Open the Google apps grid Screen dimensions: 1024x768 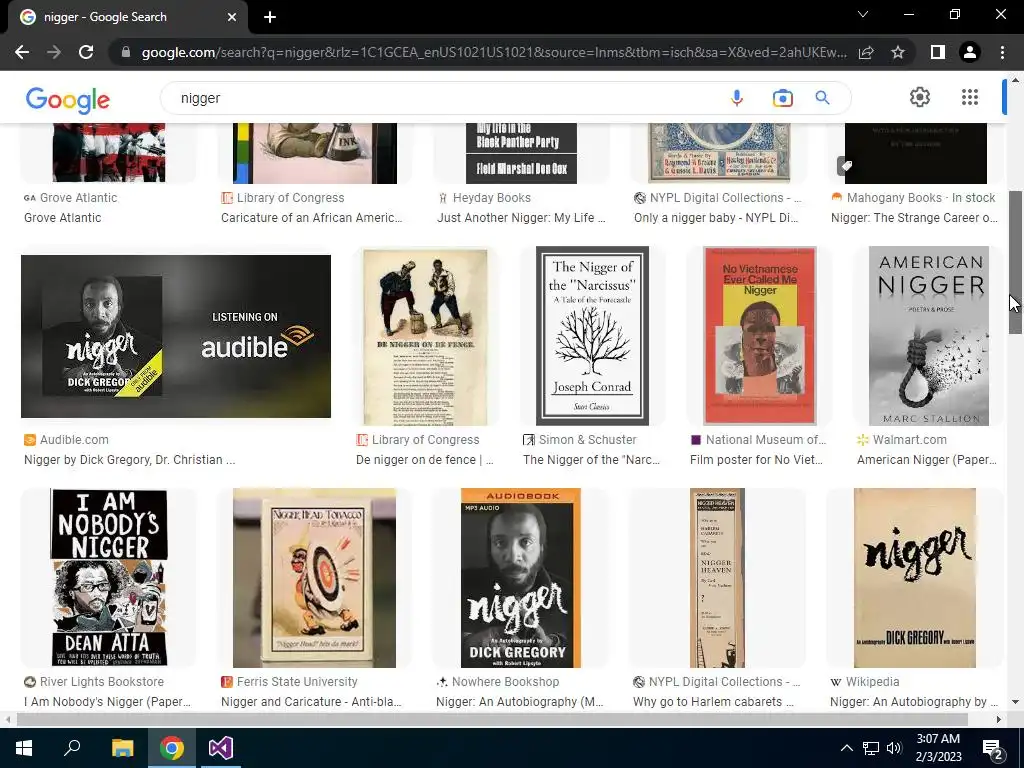(970, 97)
